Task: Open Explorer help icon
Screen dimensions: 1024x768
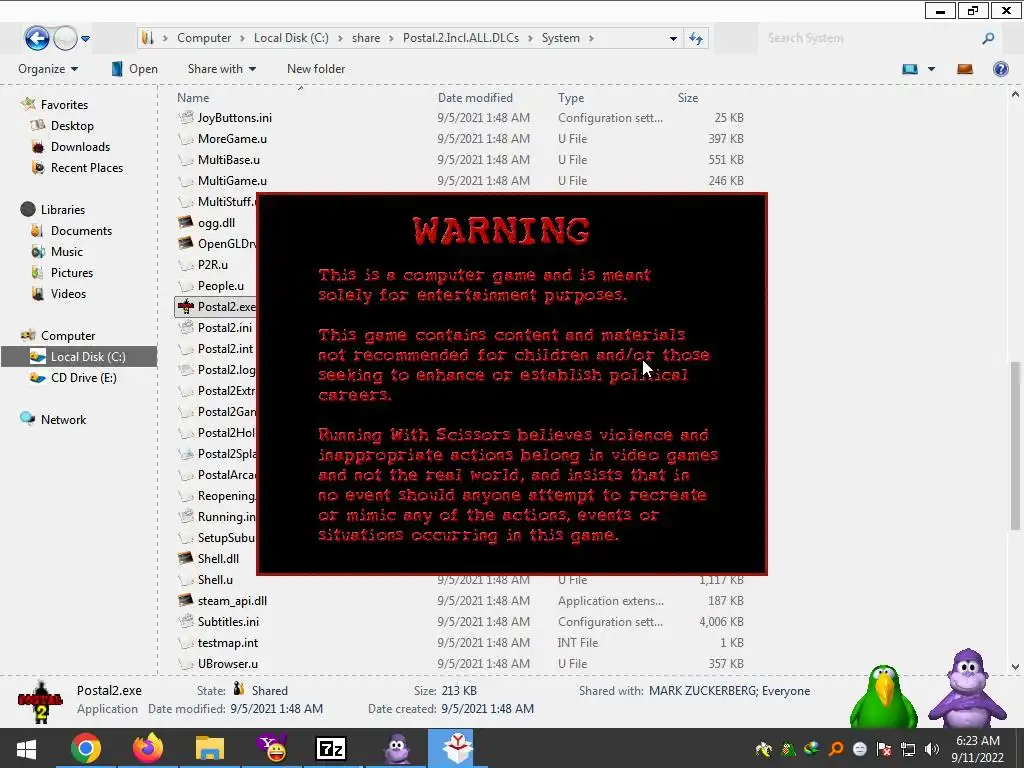Action: click(x=1000, y=69)
